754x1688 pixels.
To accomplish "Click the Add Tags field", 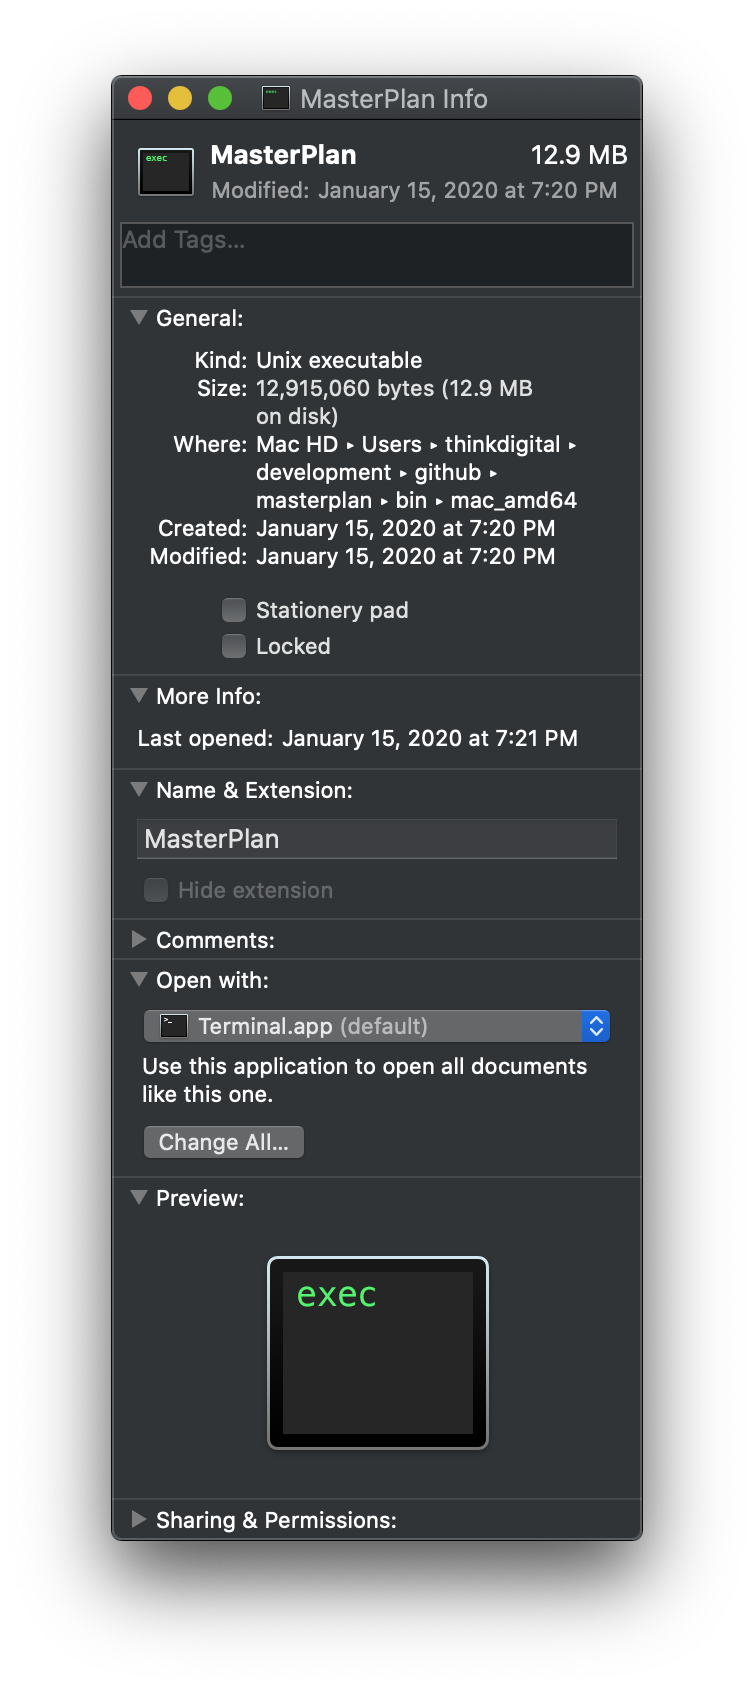I will click(377, 255).
